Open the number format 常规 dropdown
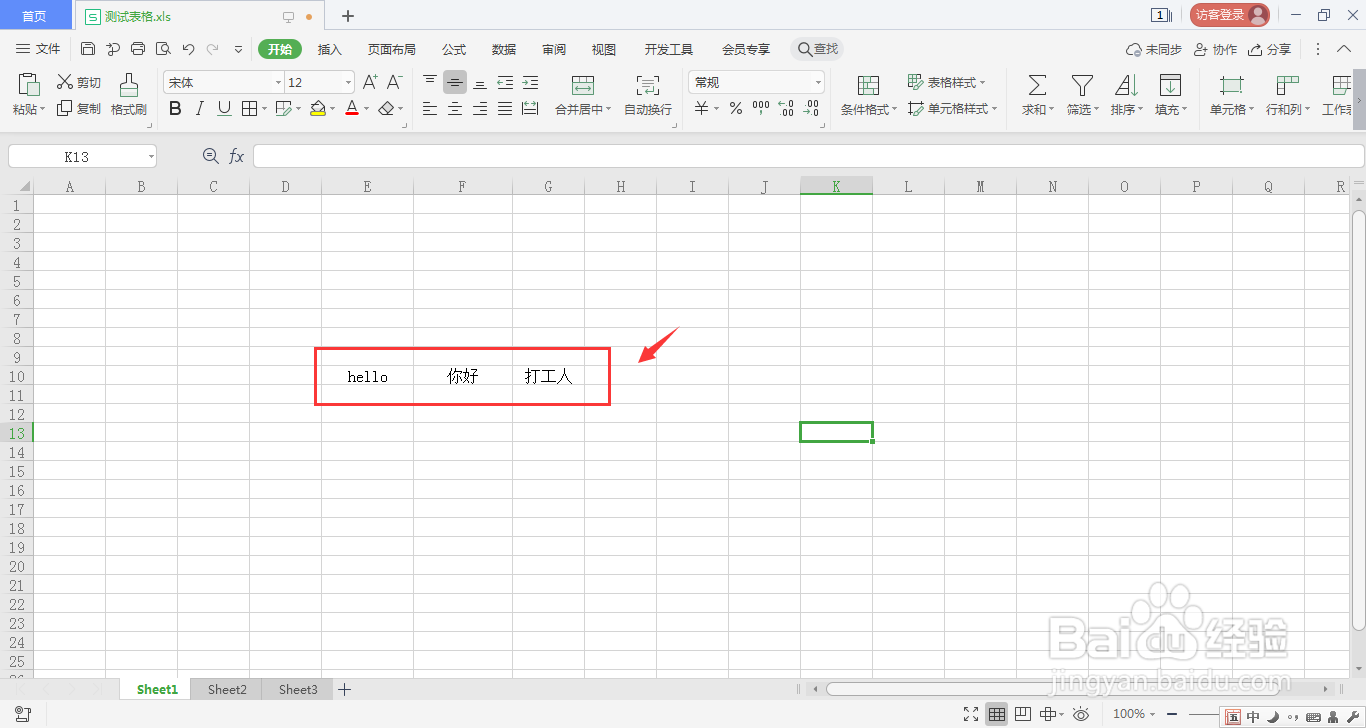Image resolution: width=1366 pixels, height=728 pixels. pyautogui.click(x=818, y=83)
